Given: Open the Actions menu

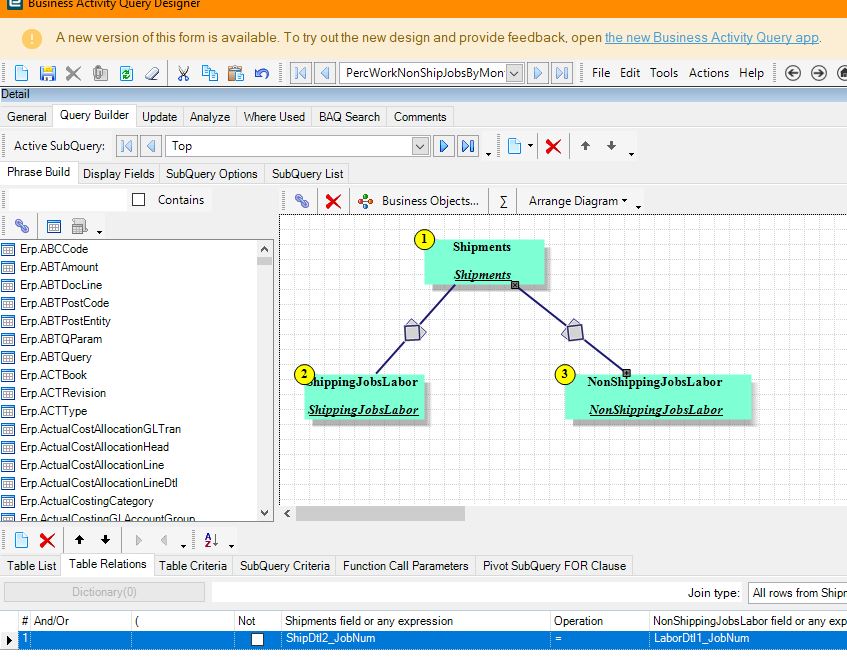Looking at the screenshot, I should (x=709, y=73).
